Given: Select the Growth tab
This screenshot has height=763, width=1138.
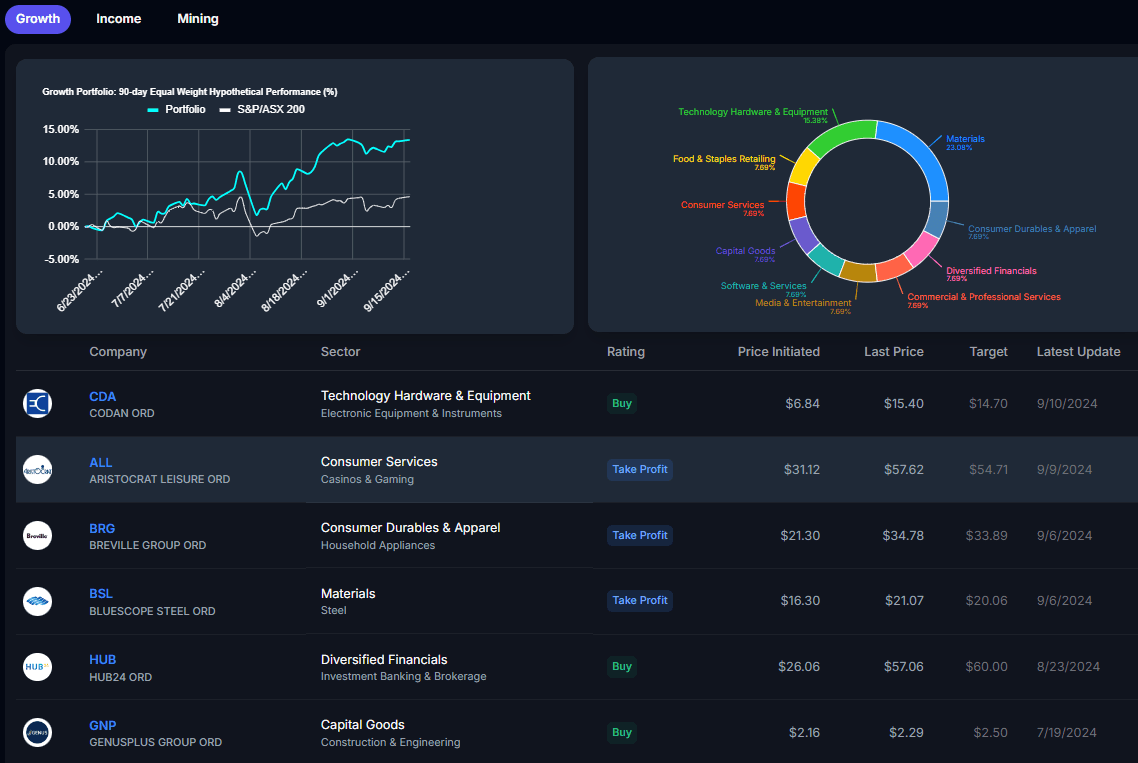Looking at the screenshot, I should point(37,18).
